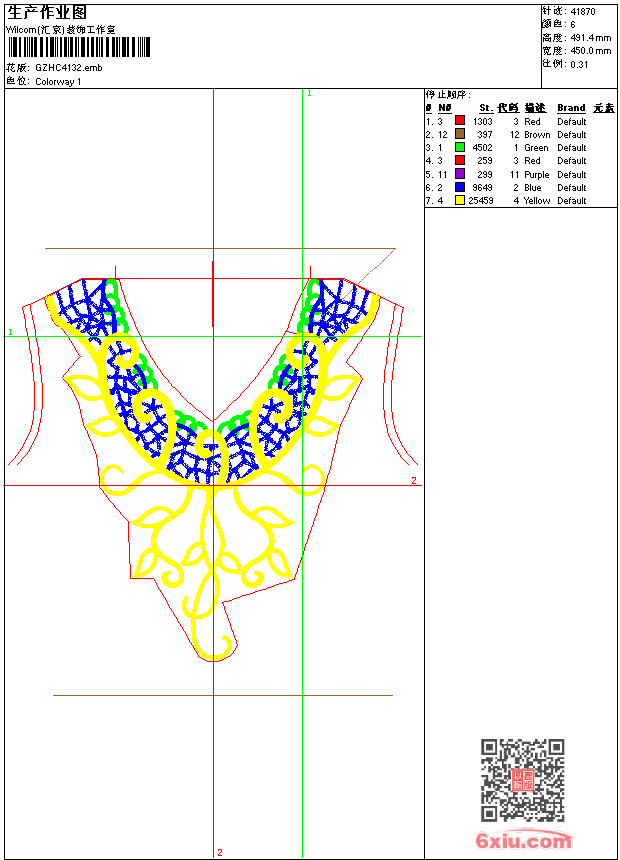Viewport: 620px width, 860px height.
Task: Click the 25459 stitch count in Yellow row
Action: coord(481,201)
